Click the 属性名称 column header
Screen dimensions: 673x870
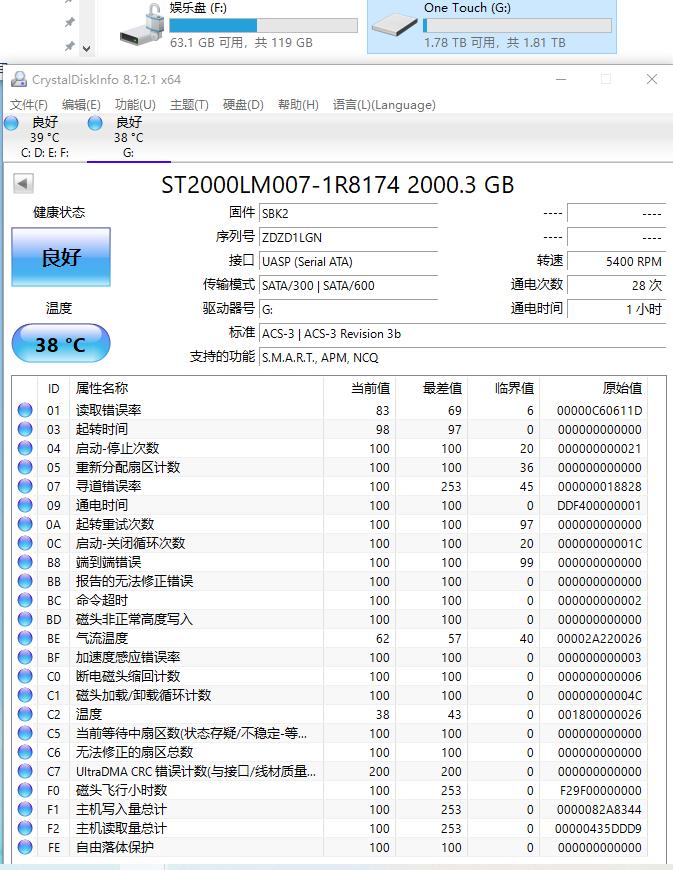[196, 388]
